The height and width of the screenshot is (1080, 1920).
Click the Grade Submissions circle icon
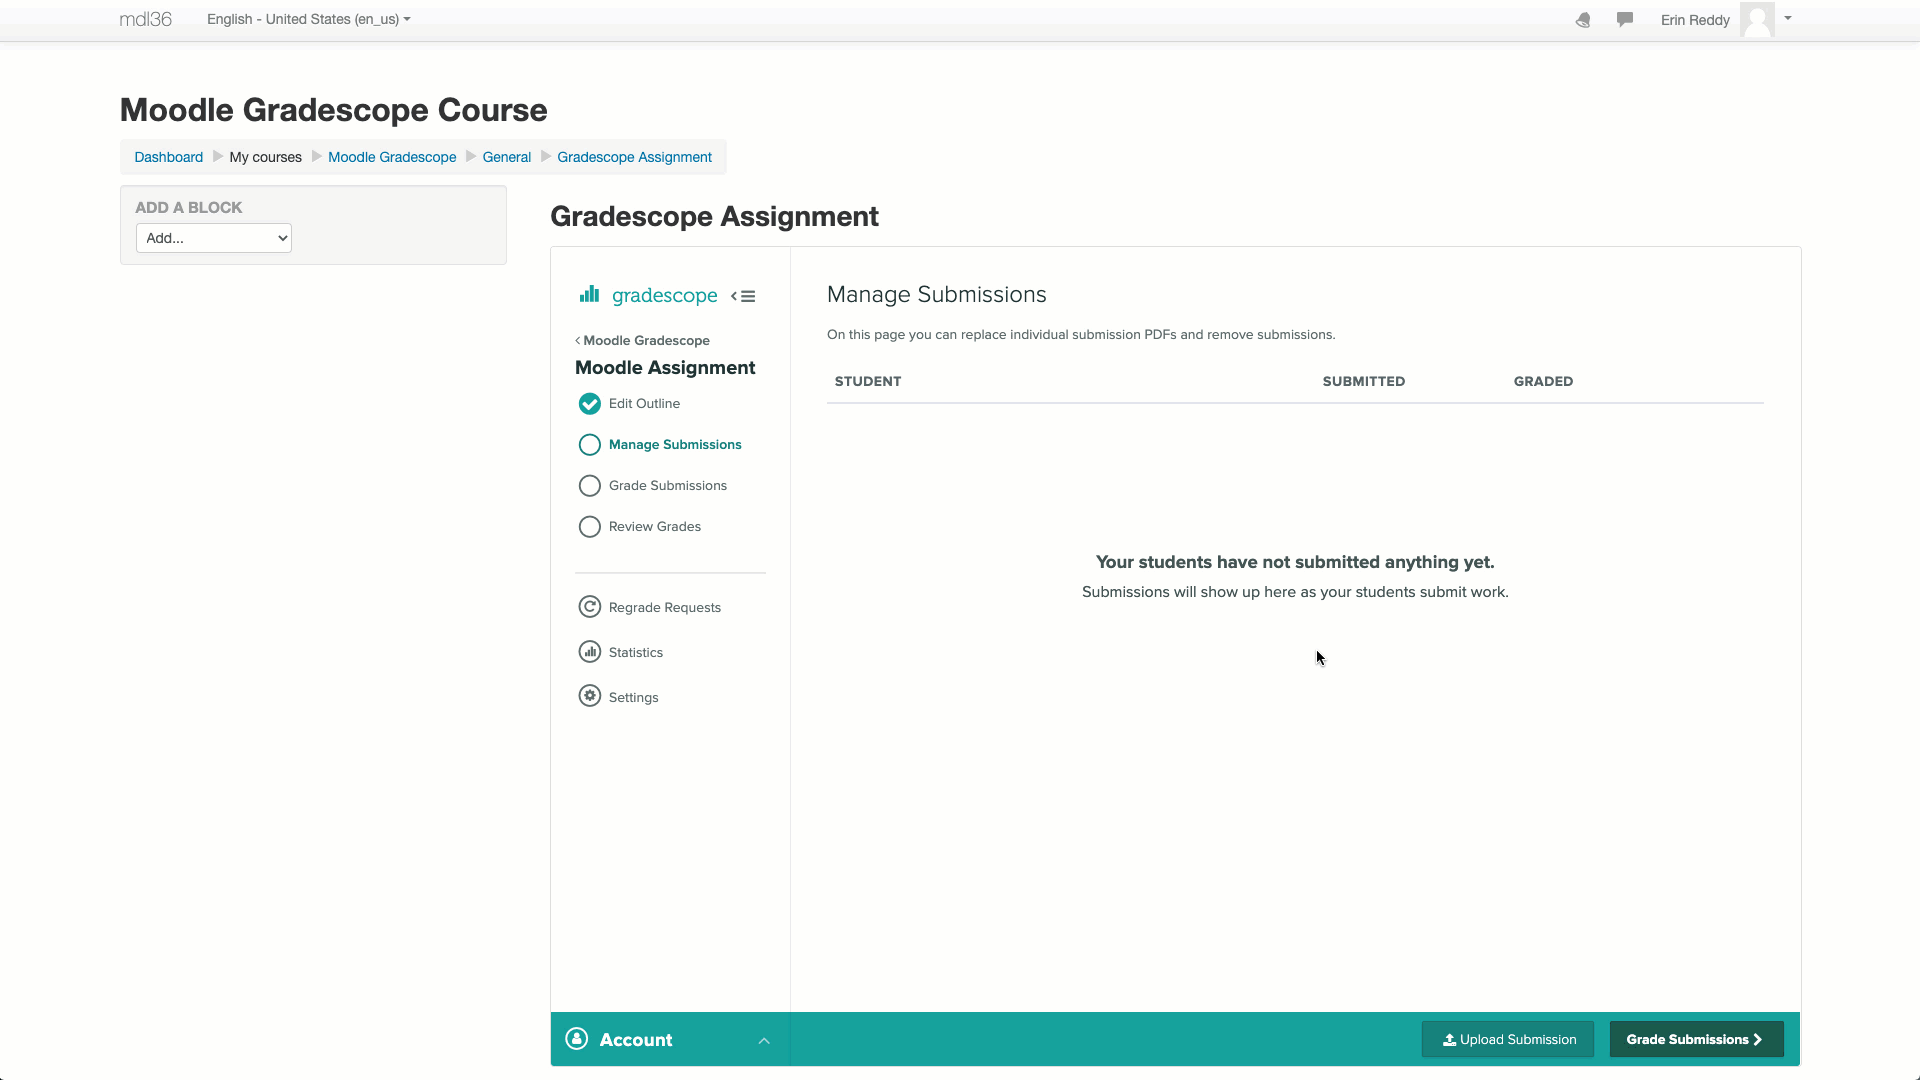click(x=590, y=486)
